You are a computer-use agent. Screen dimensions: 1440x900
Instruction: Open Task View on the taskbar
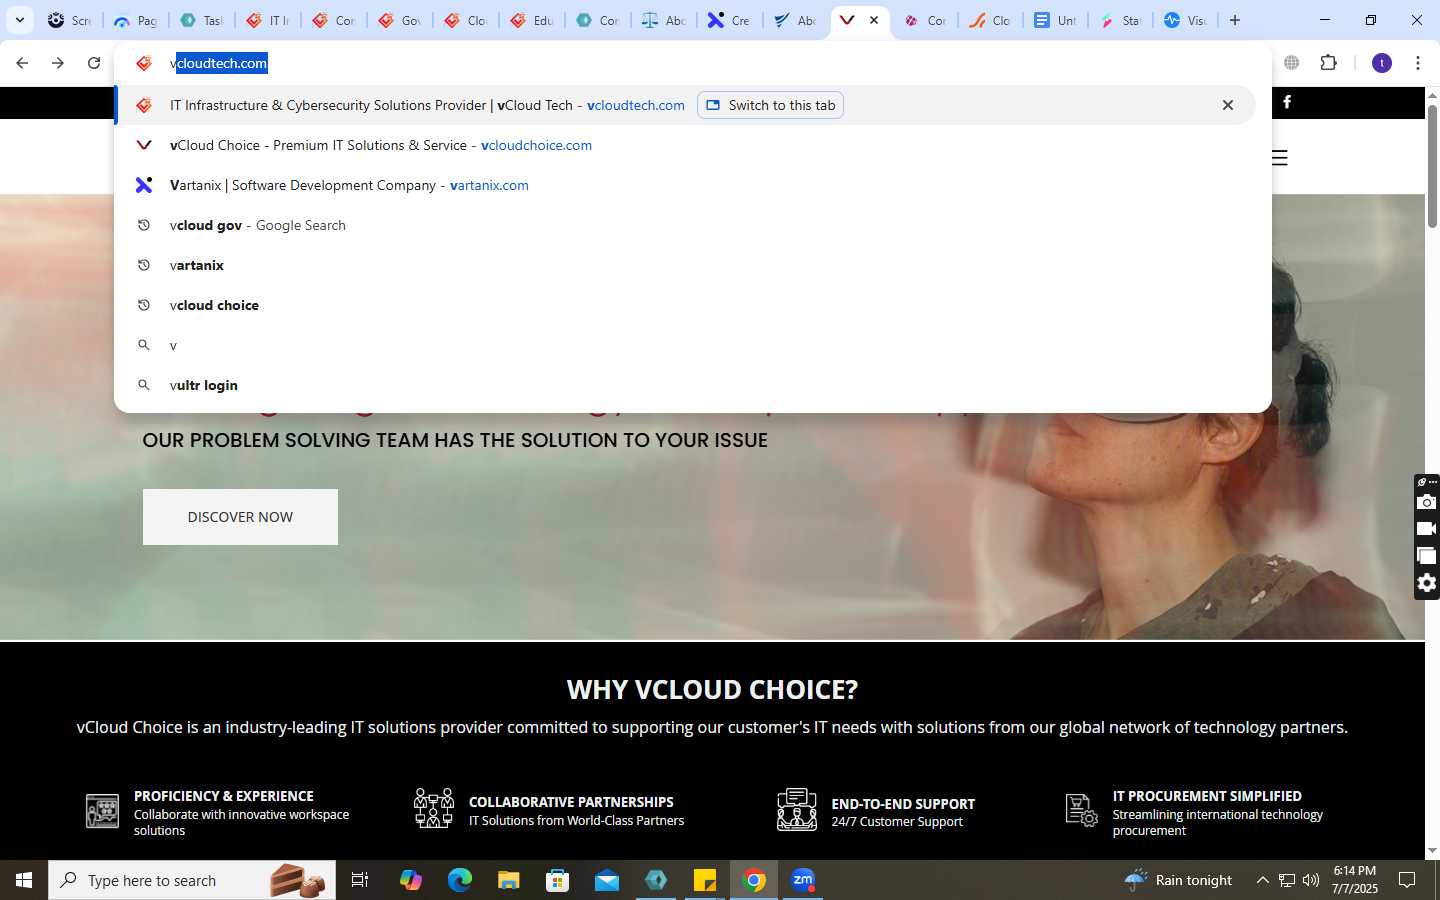(x=360, y=880)
